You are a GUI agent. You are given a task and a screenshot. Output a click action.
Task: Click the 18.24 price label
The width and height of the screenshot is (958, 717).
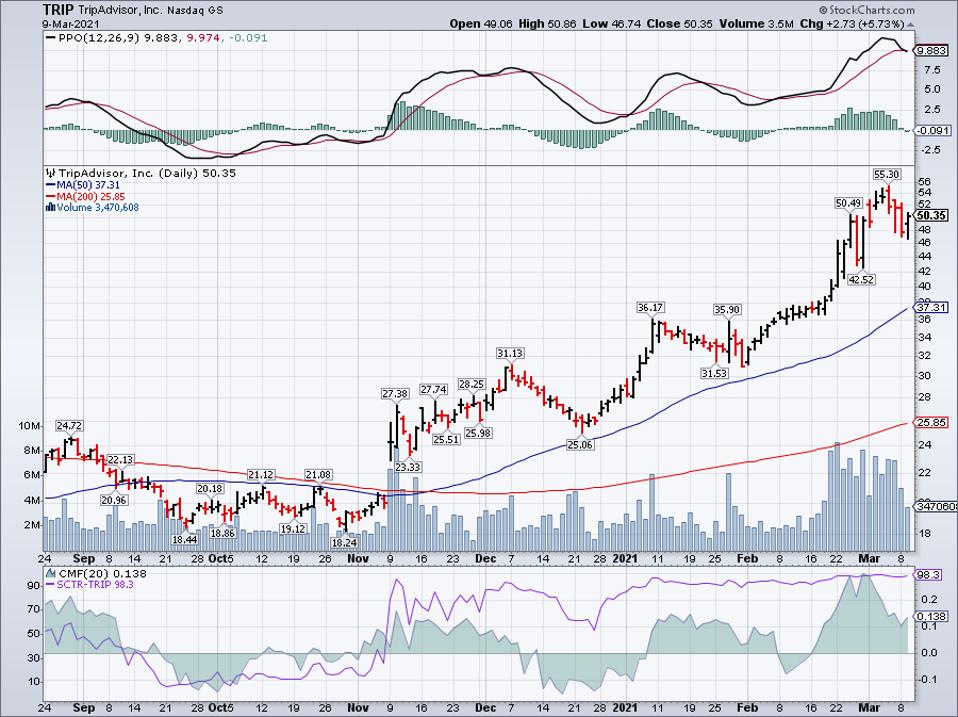pos(344,542)
